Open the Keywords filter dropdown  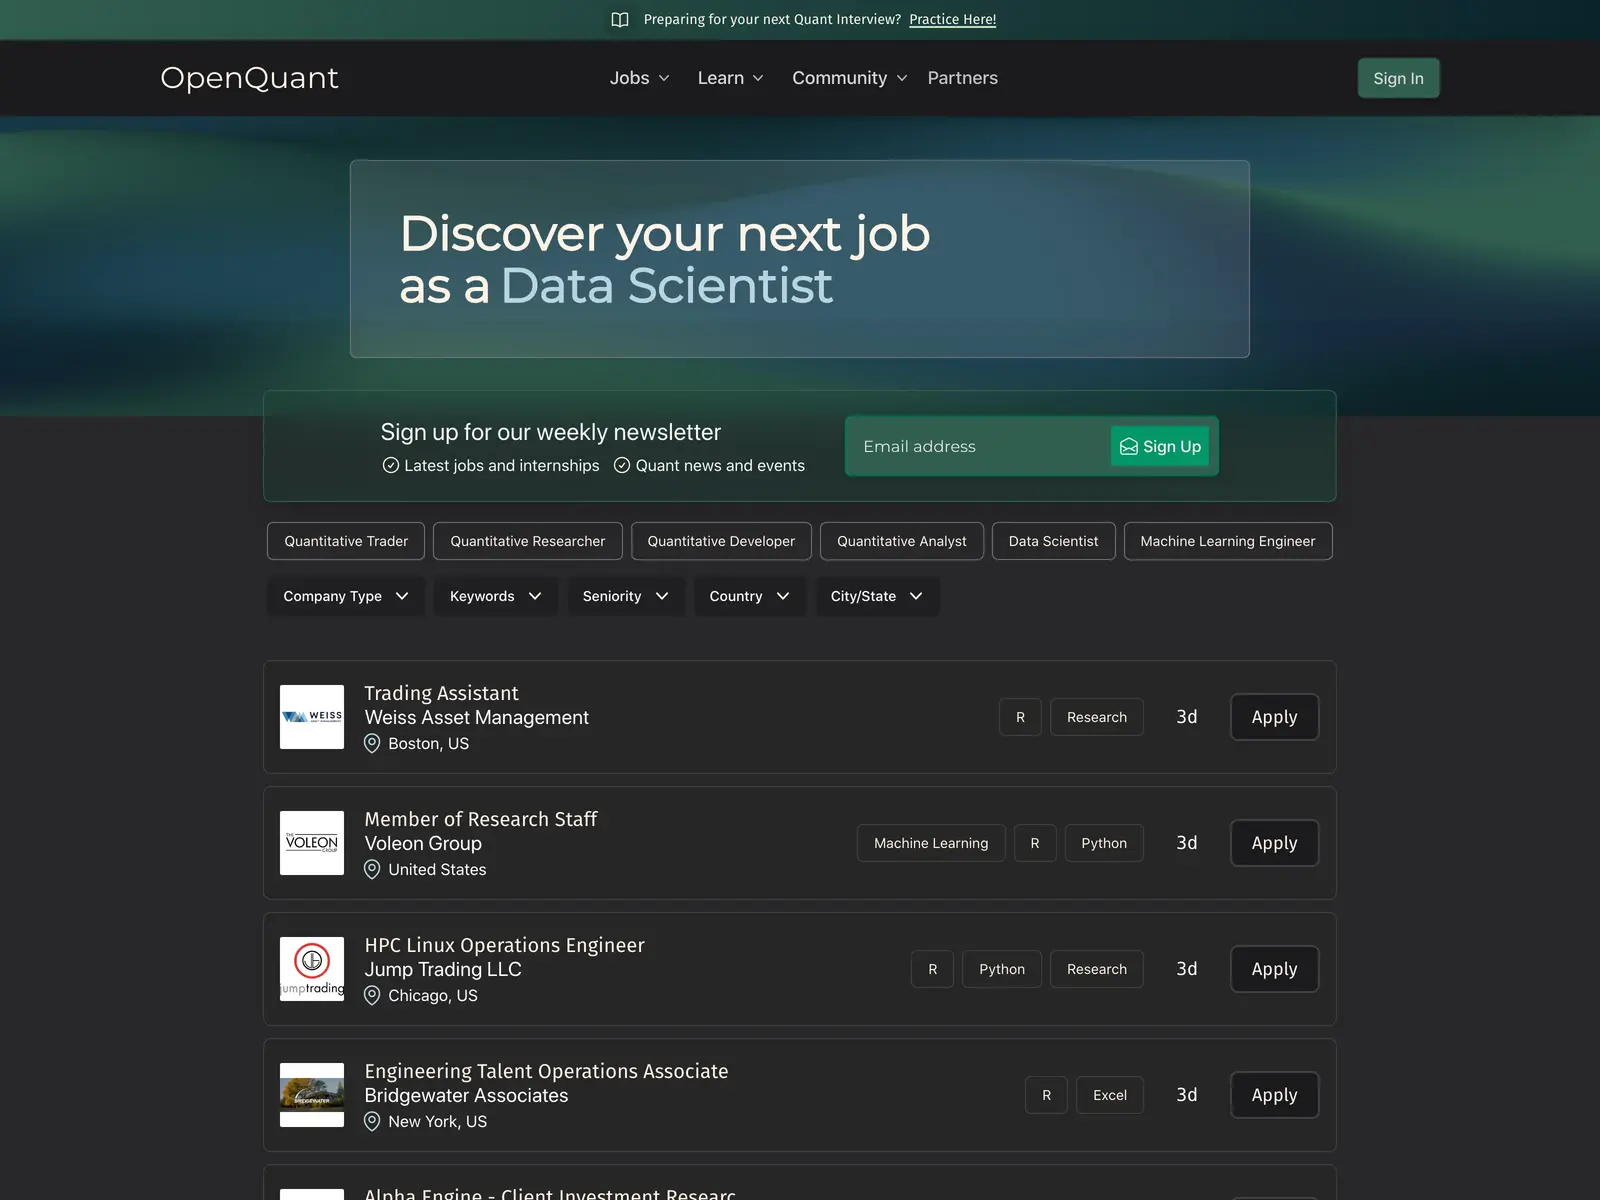[496, 596]
